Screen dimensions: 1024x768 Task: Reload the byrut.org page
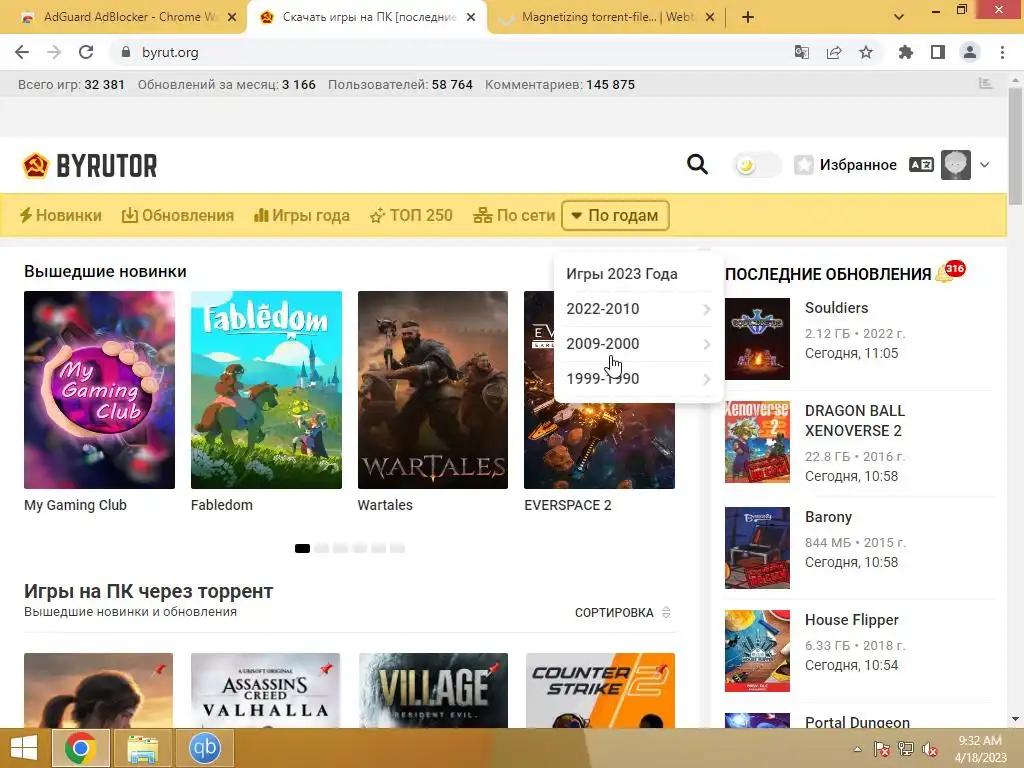coord(86,52)
